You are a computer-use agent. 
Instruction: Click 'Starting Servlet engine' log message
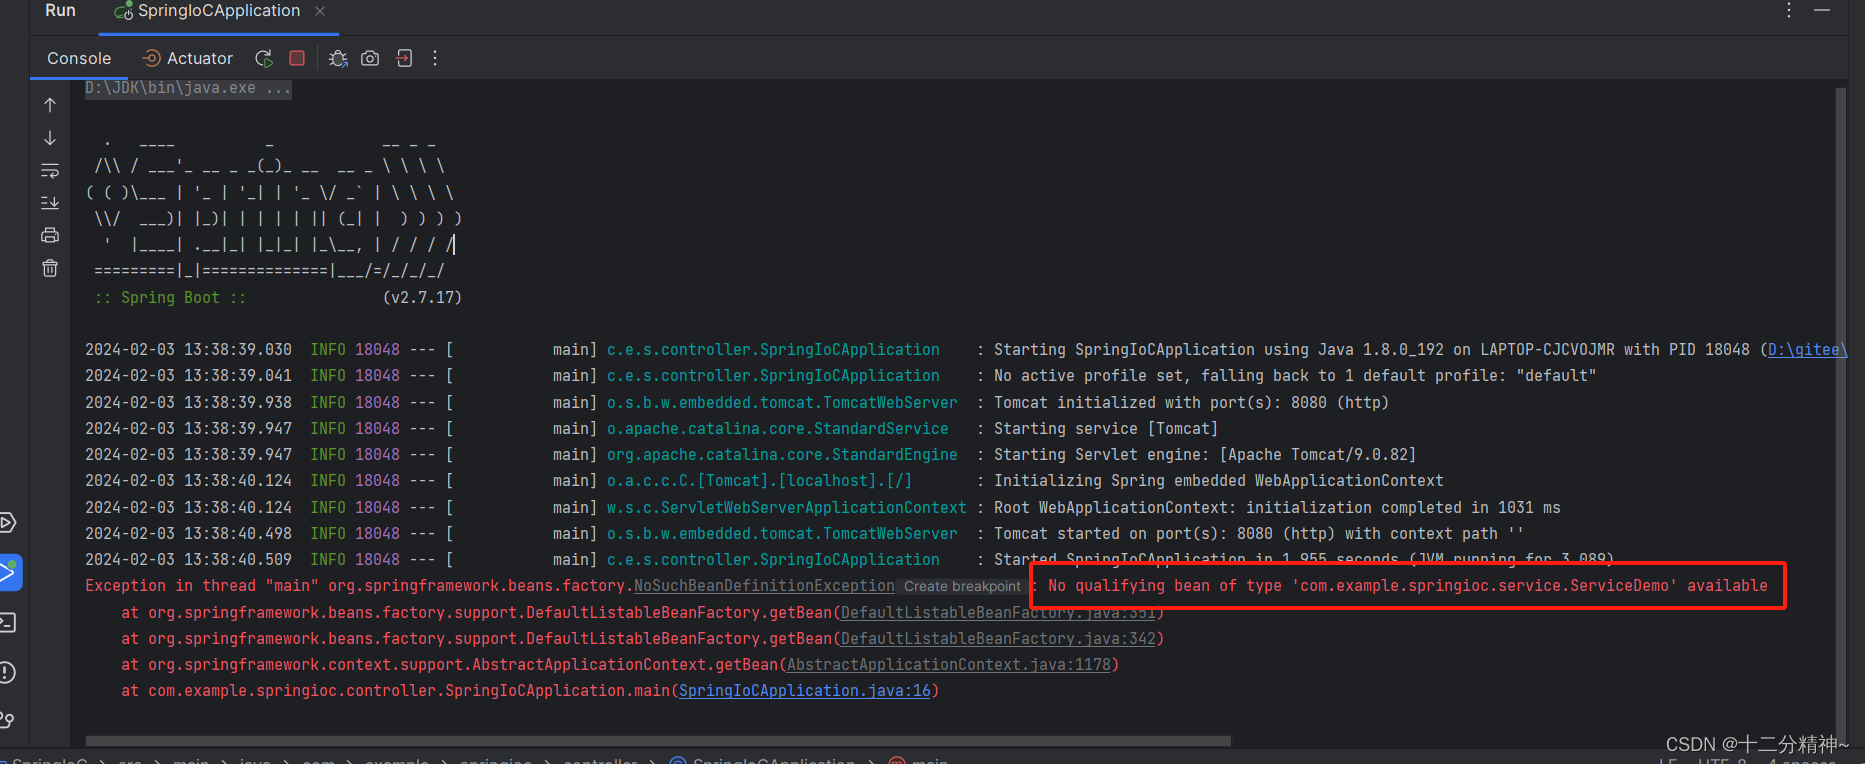click(x=1204, y=454)
